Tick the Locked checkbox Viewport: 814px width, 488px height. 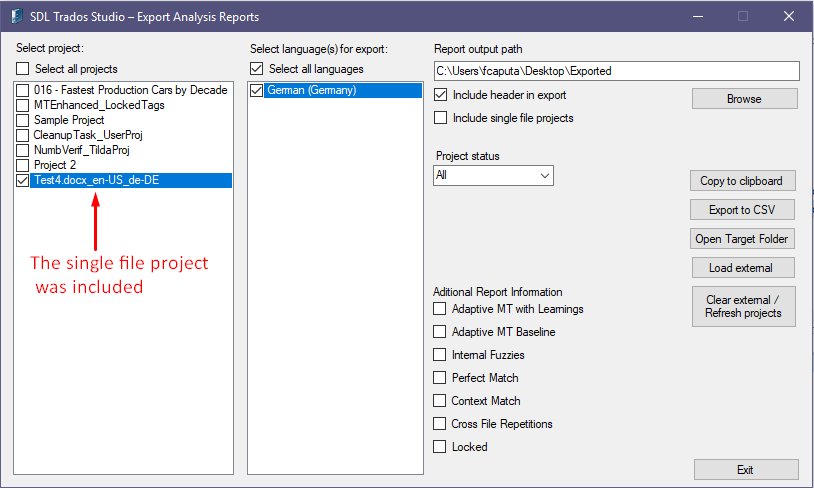click(439, 446)
